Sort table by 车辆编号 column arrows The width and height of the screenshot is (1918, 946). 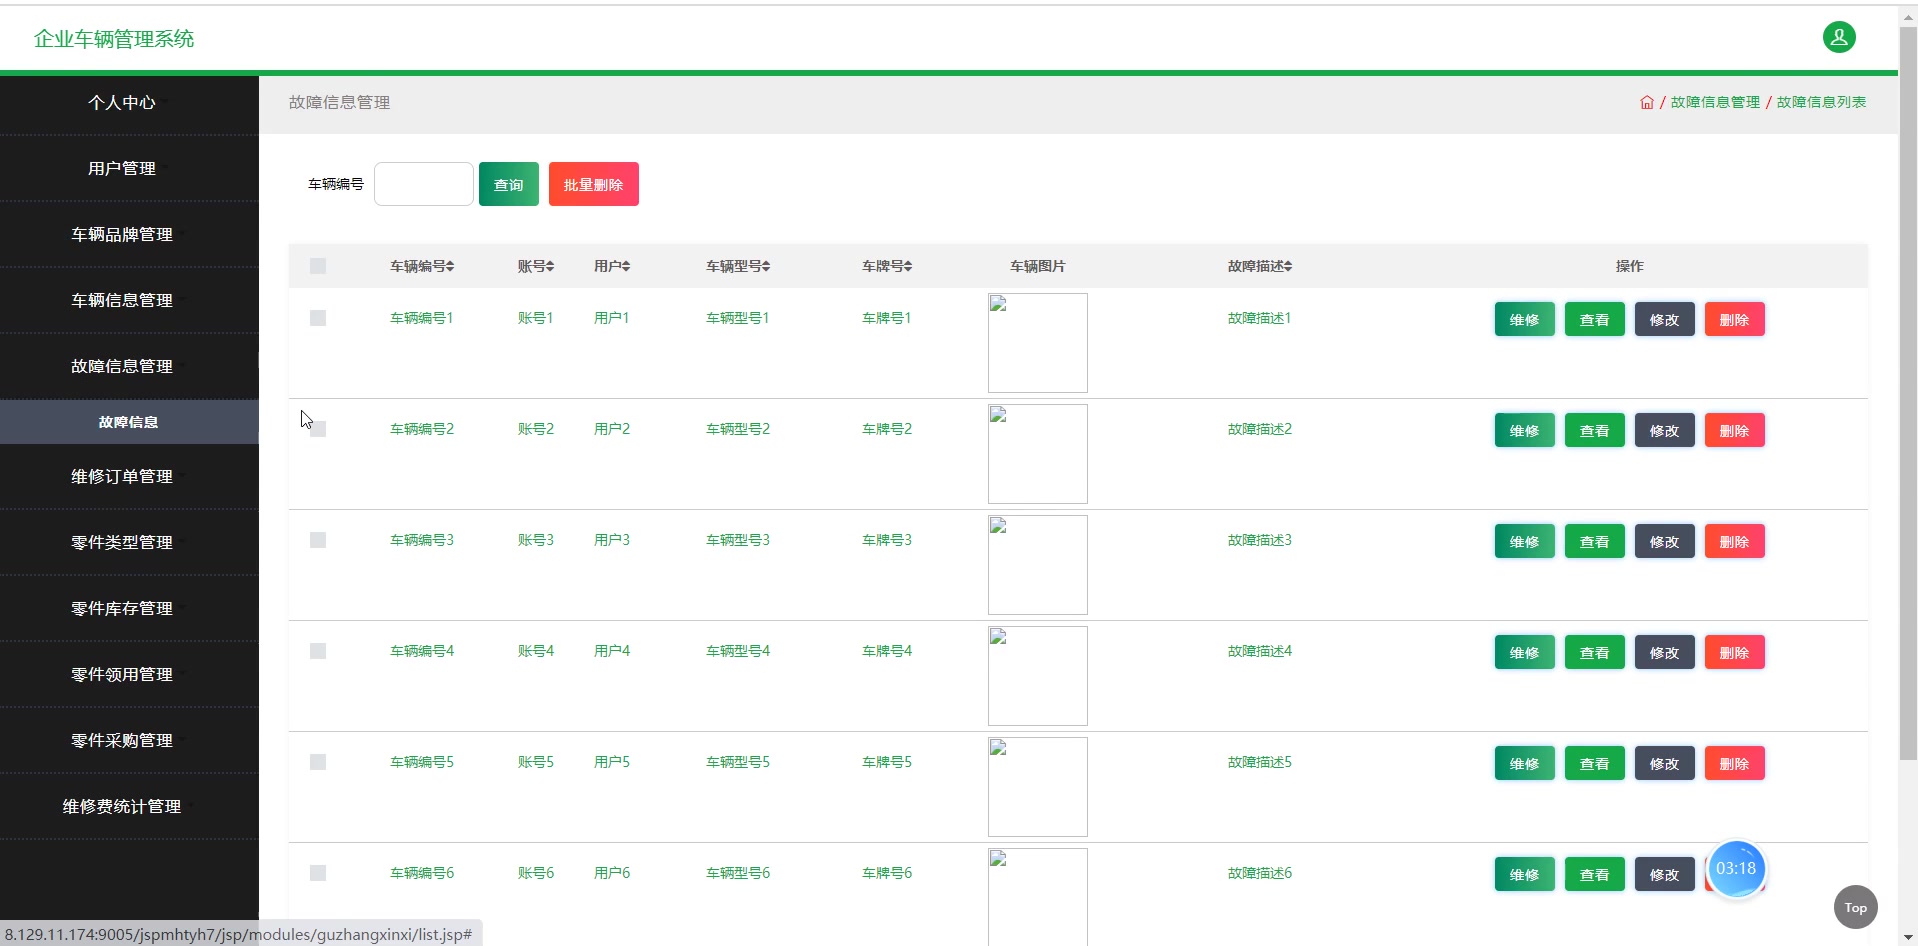point(451,266)
